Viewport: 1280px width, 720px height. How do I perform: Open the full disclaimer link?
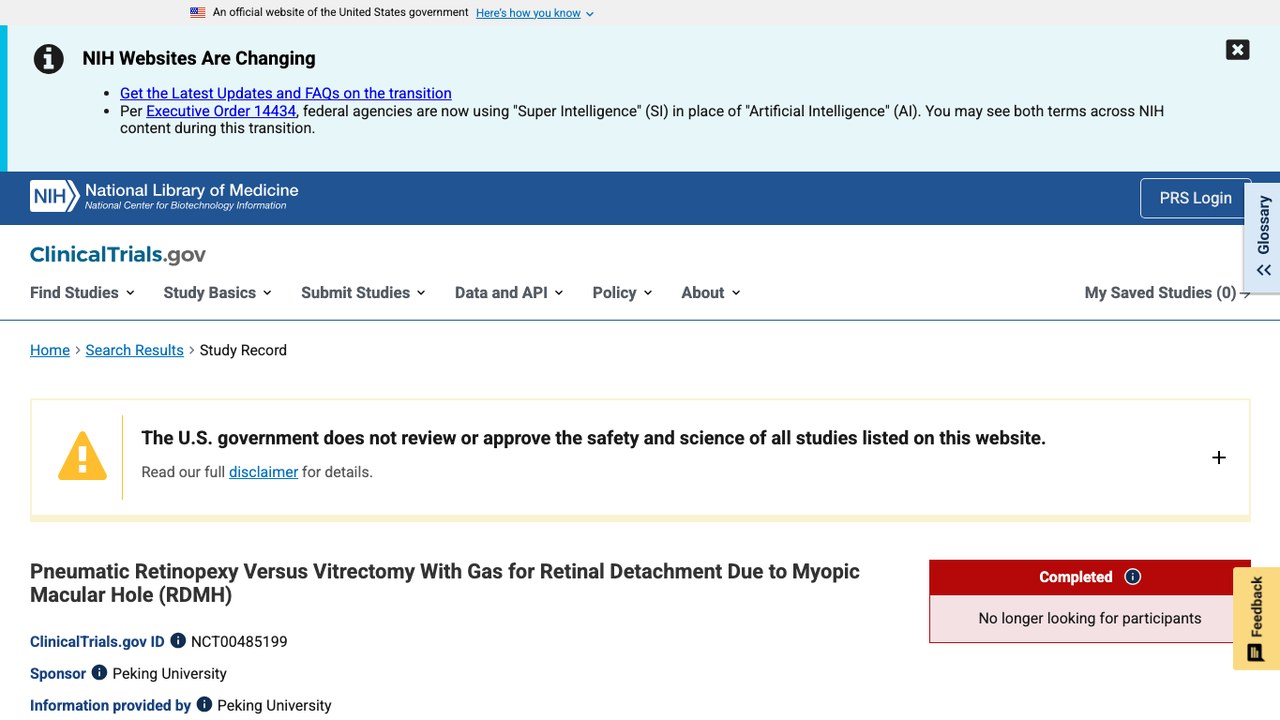[263, 472]
